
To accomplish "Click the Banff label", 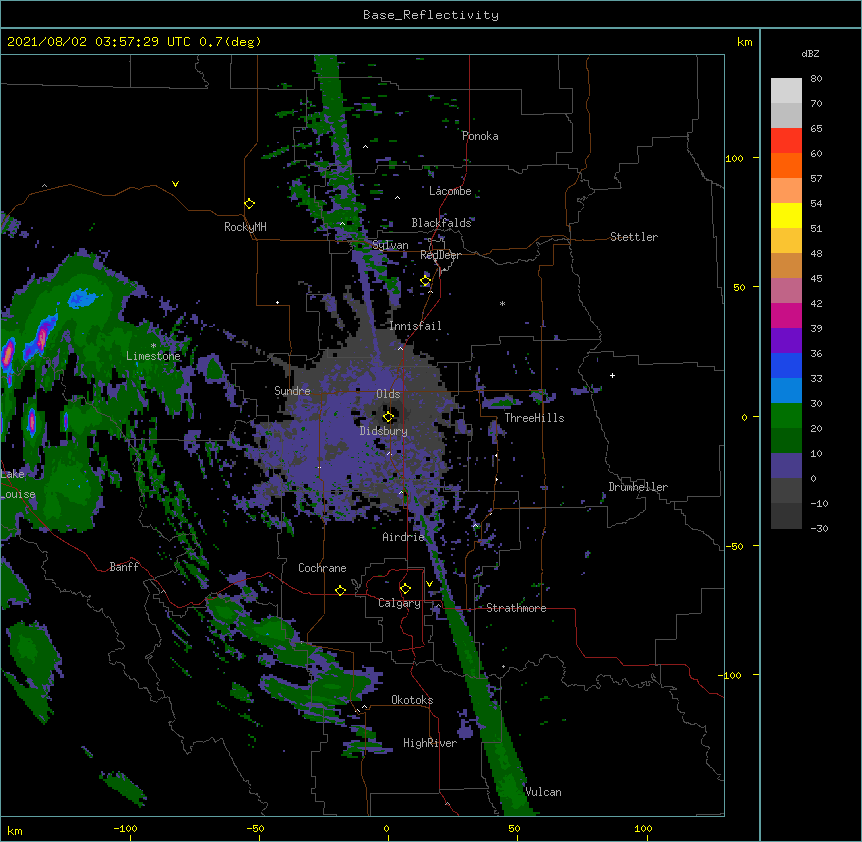I will [x=124, y=567].
